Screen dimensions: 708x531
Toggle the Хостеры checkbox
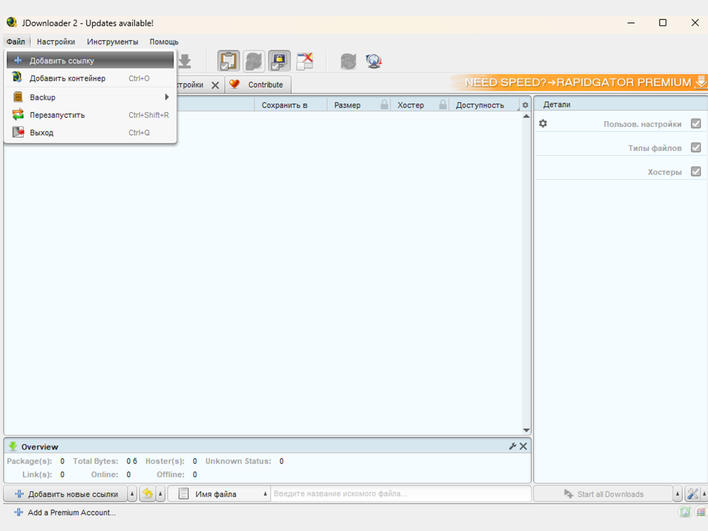(696, 171)
